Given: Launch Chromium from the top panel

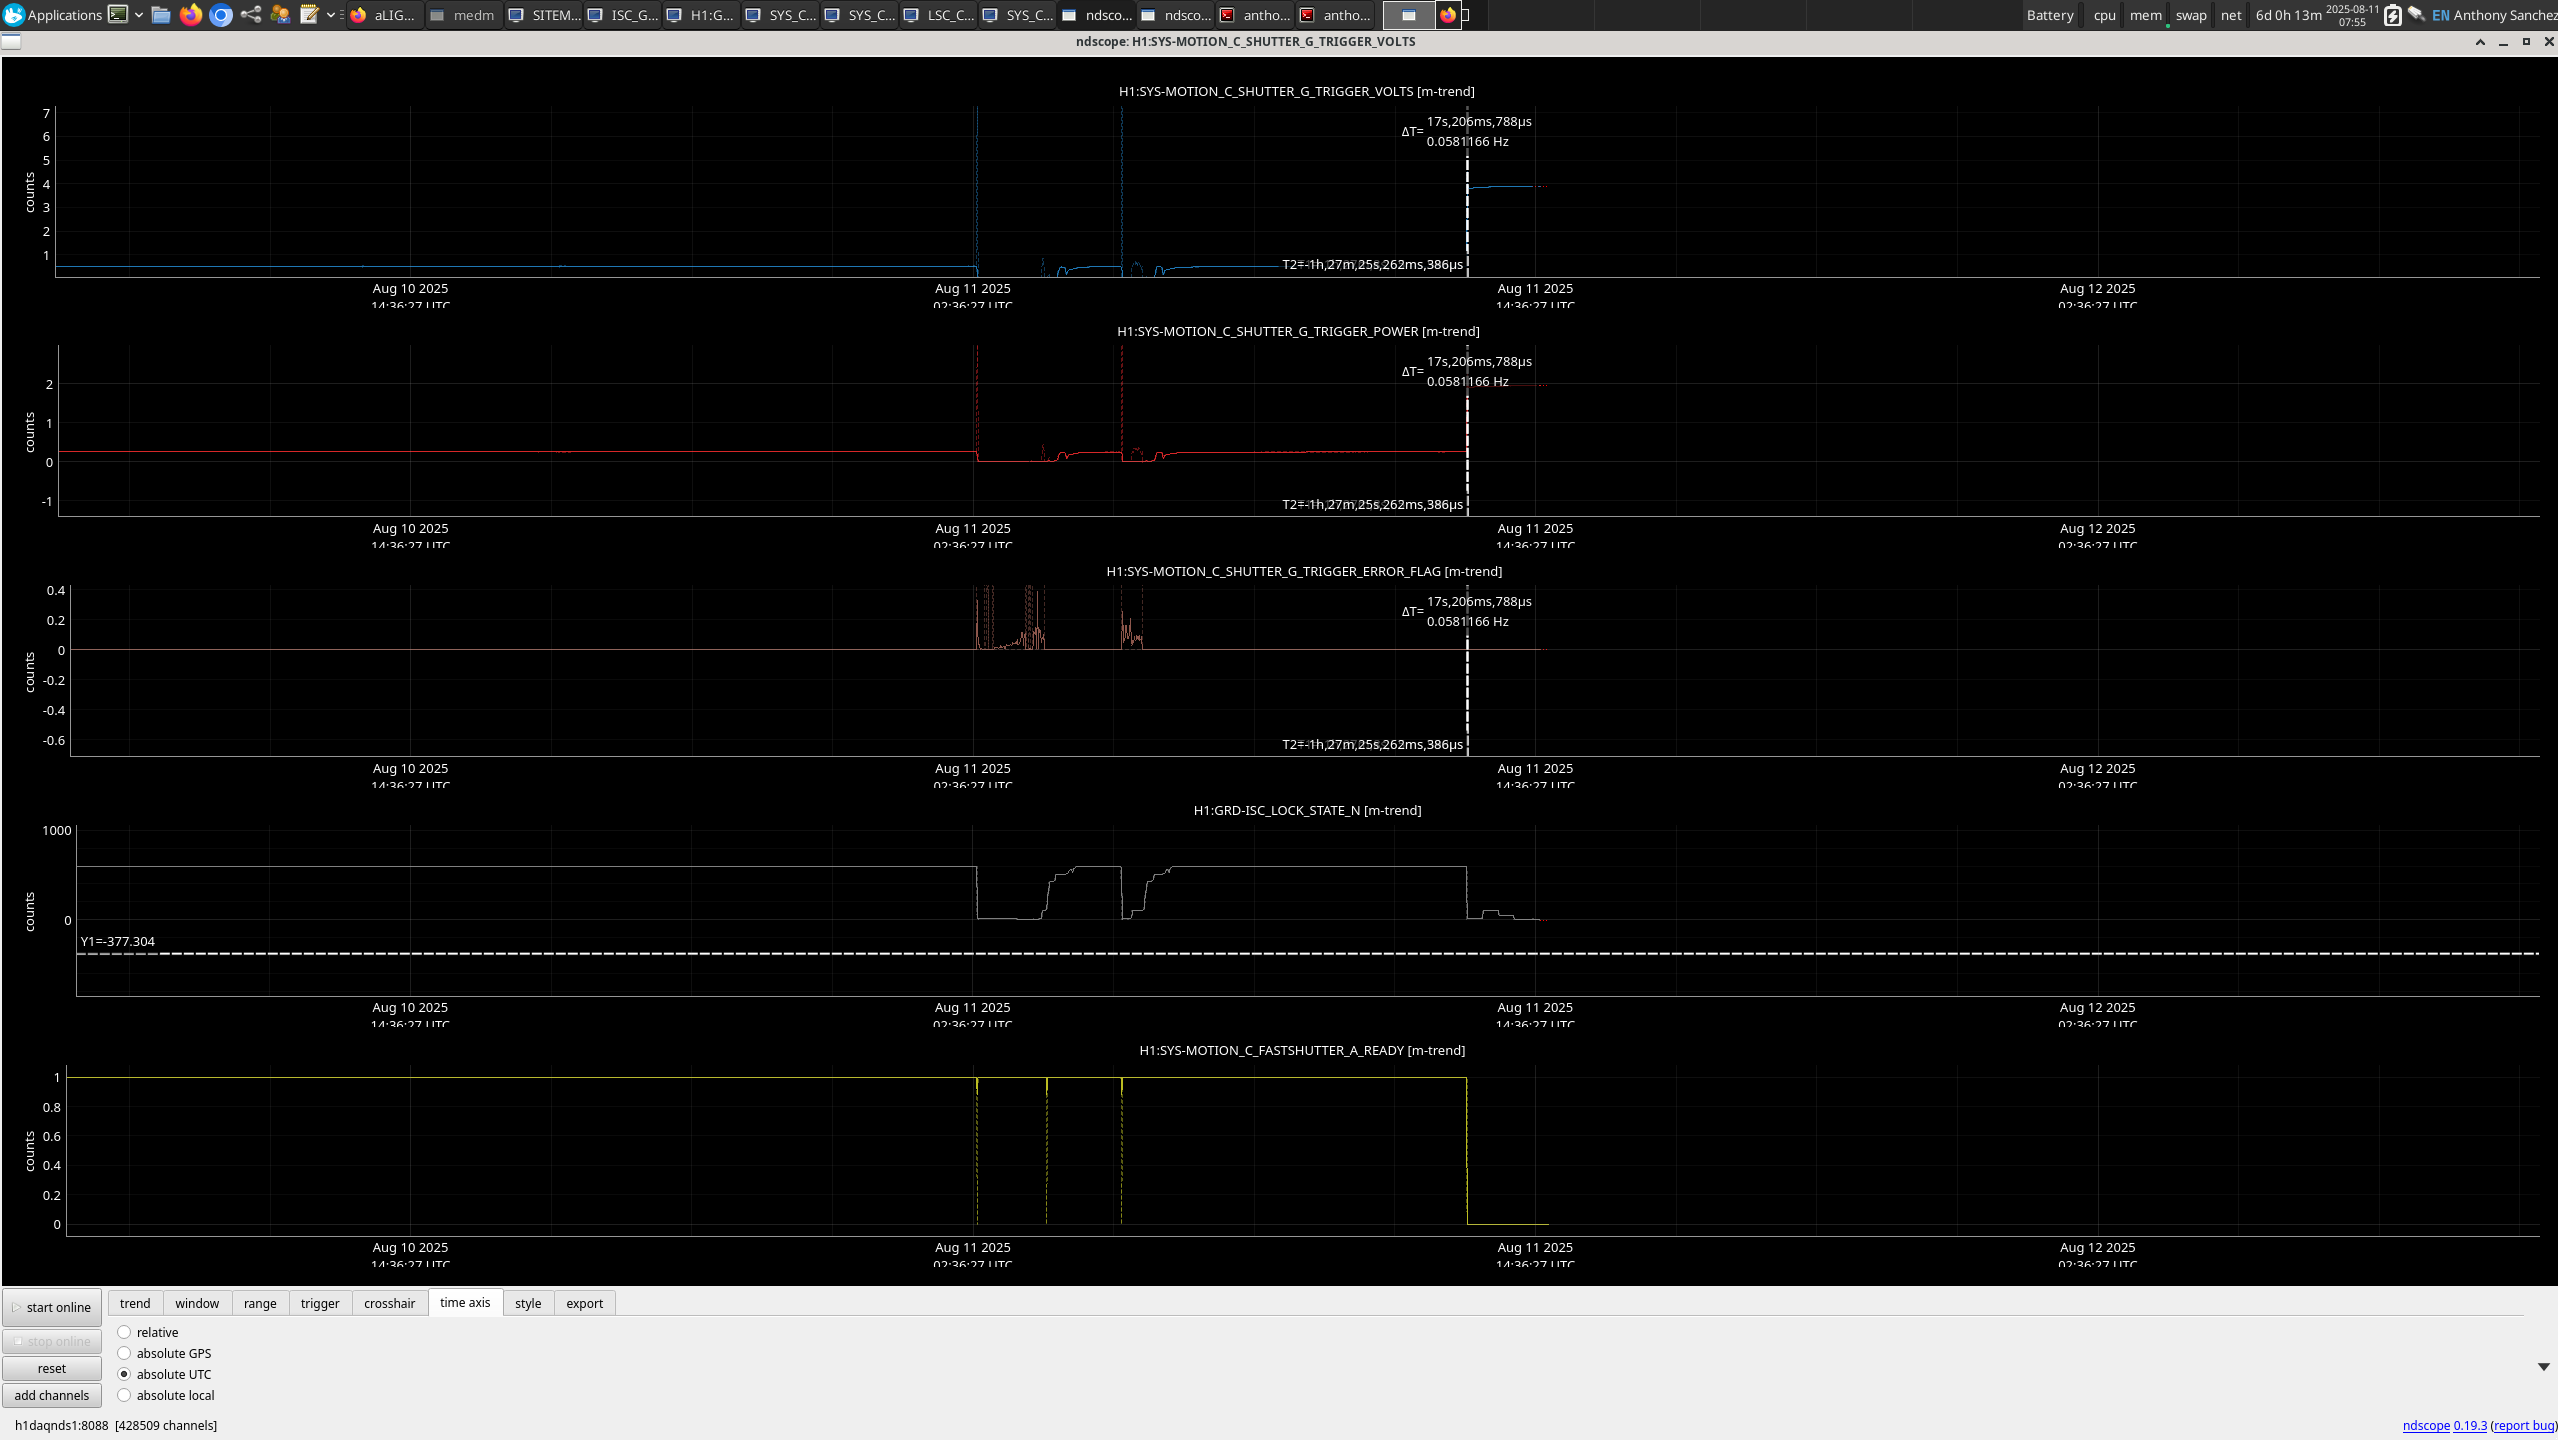Looking at the screenshot, I should point(221,15).
